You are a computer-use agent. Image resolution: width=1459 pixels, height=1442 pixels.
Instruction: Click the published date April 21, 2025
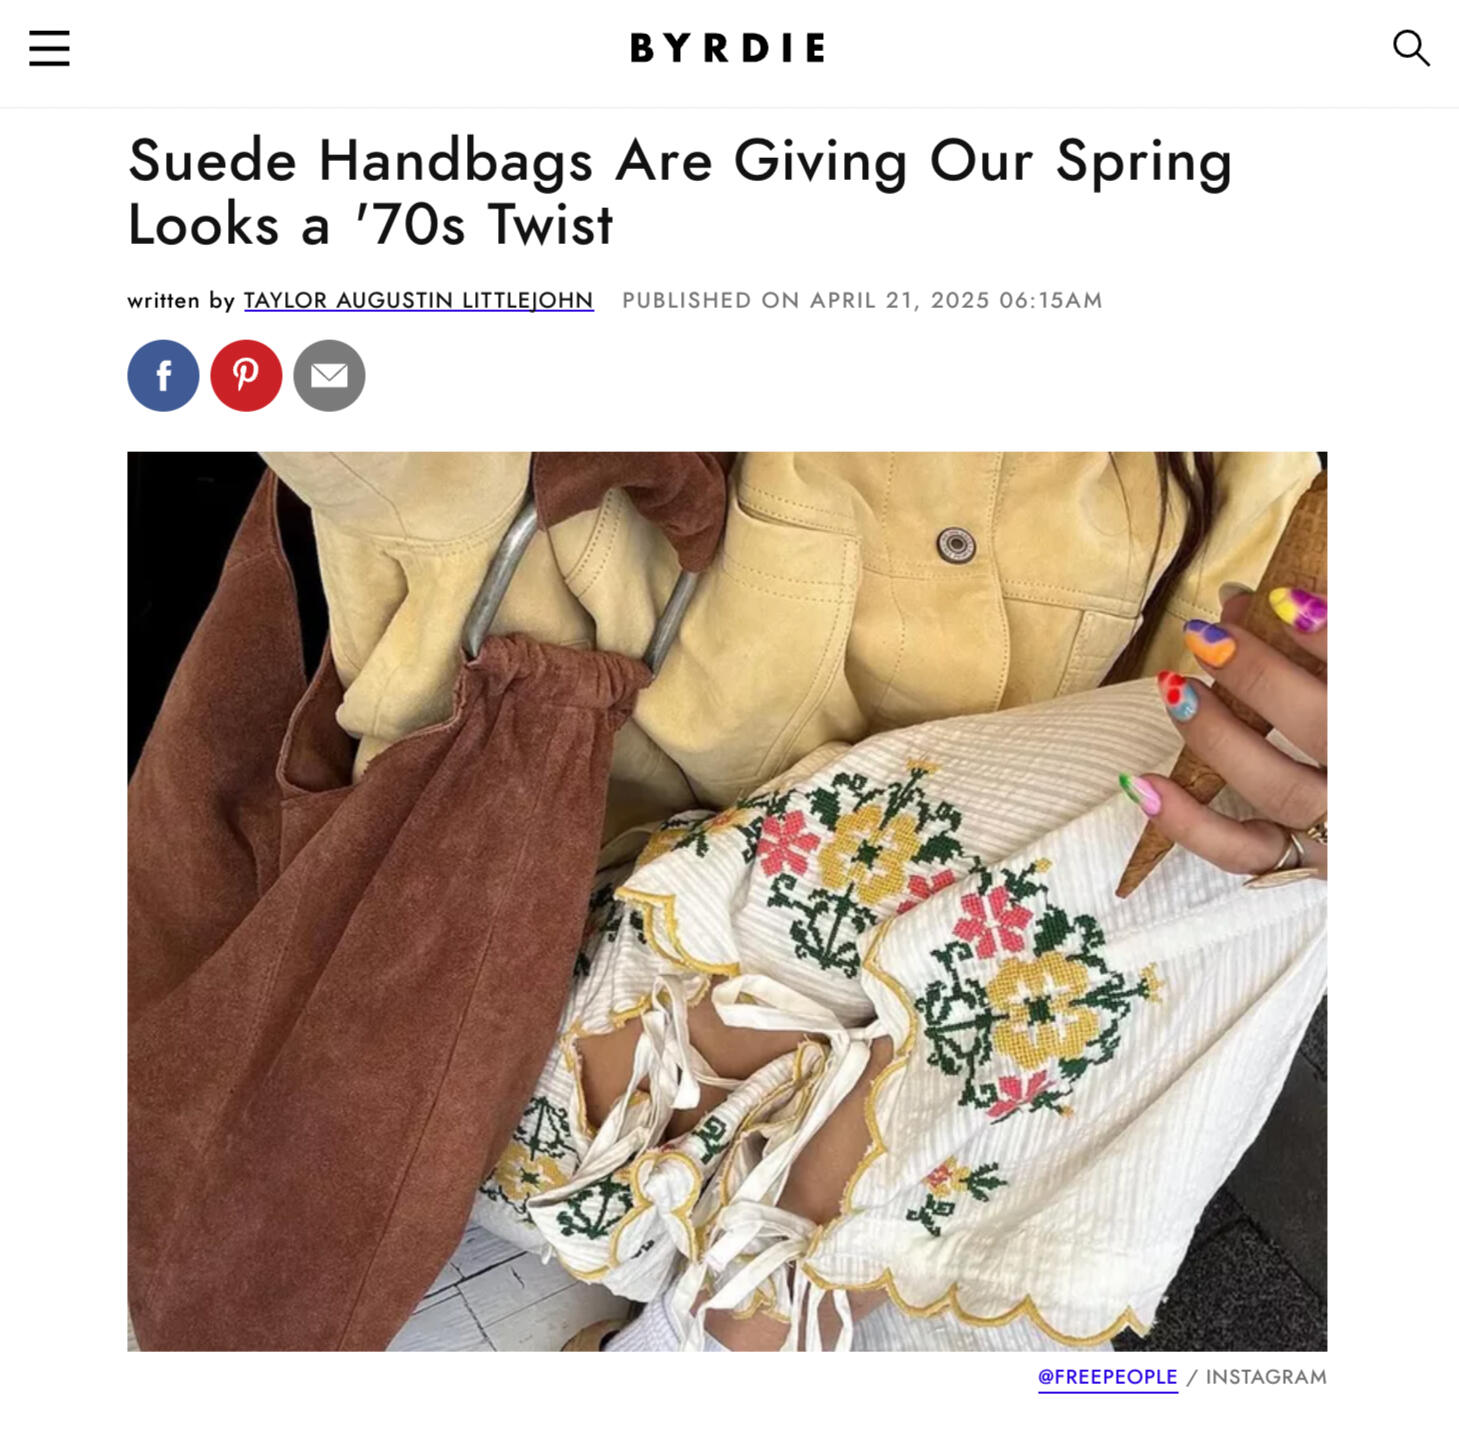tap(862, 300)
